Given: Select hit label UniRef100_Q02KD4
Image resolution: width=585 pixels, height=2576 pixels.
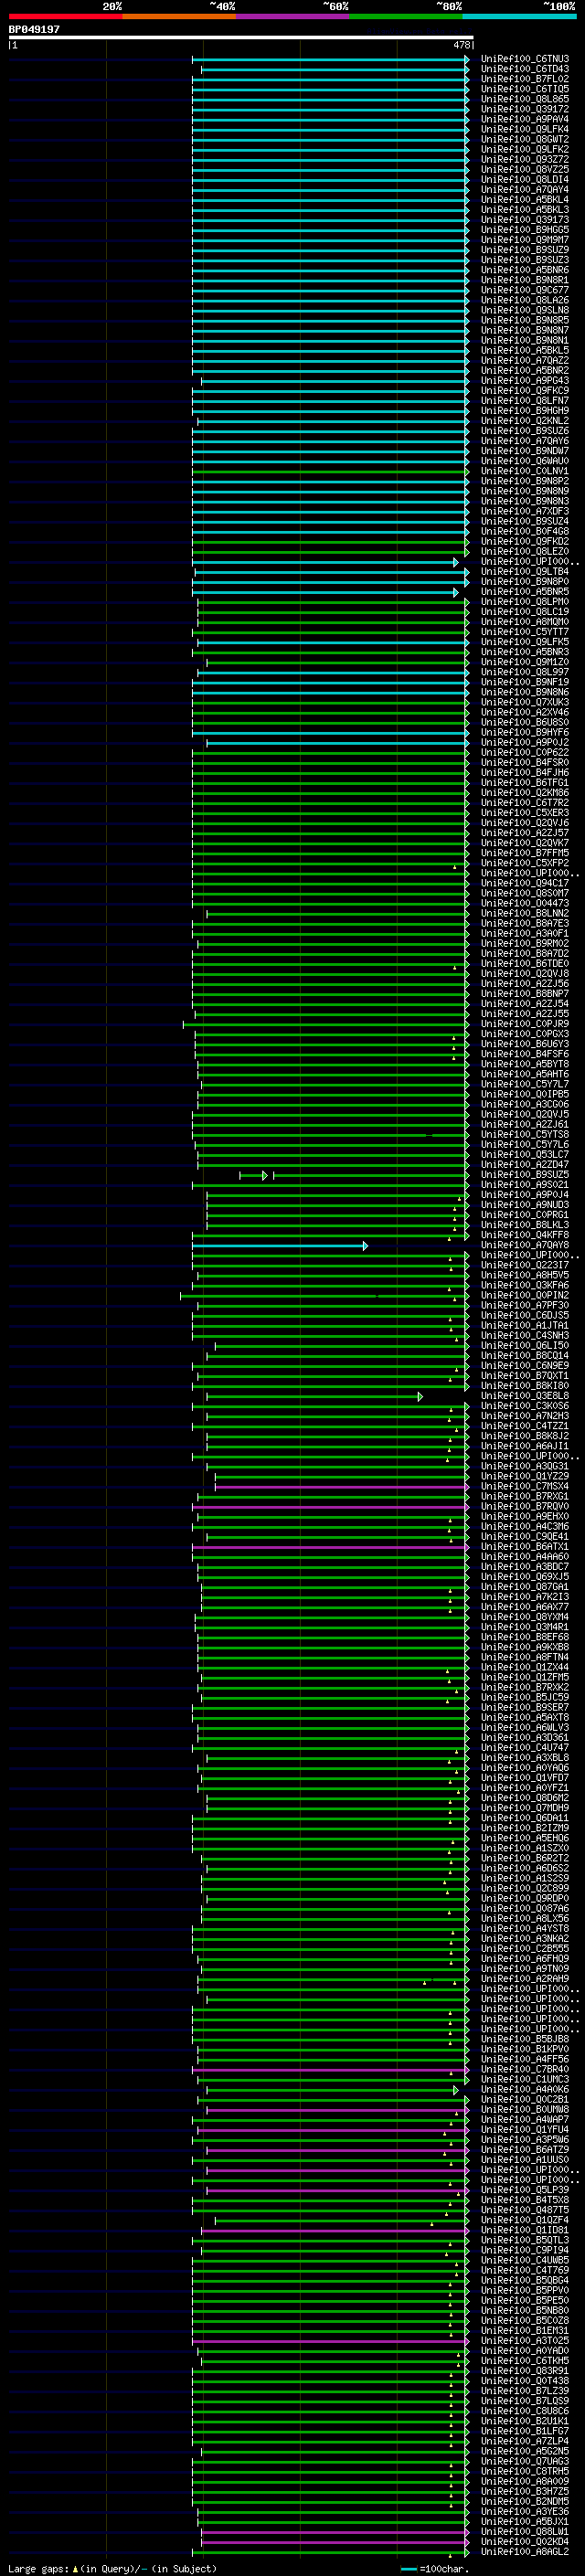Looking at the screenshot, I should click(x=525, y=2543).
